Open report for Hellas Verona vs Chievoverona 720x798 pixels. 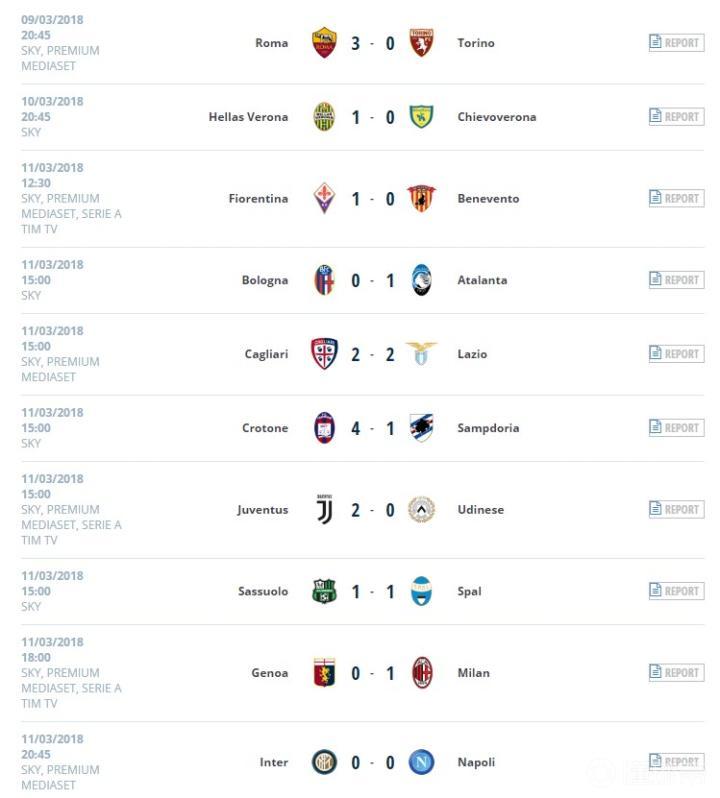click(x=676, y=117)
